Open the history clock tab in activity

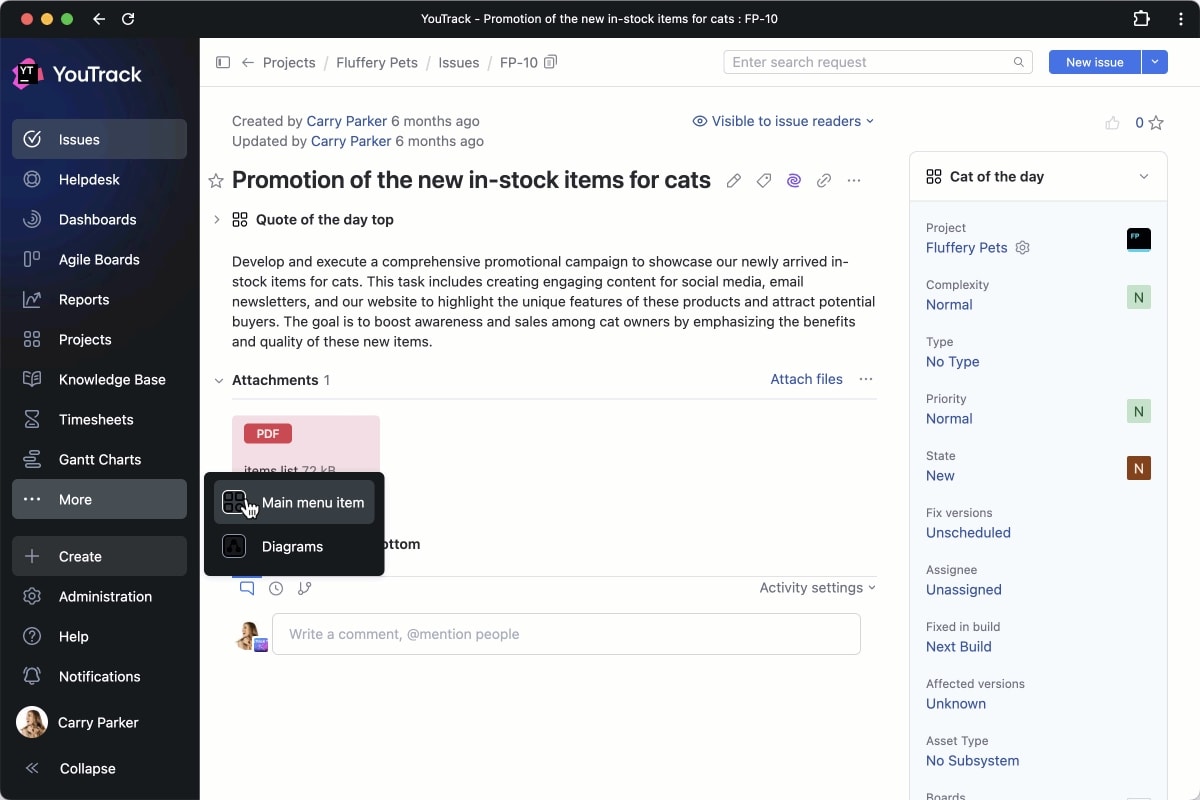276,589
